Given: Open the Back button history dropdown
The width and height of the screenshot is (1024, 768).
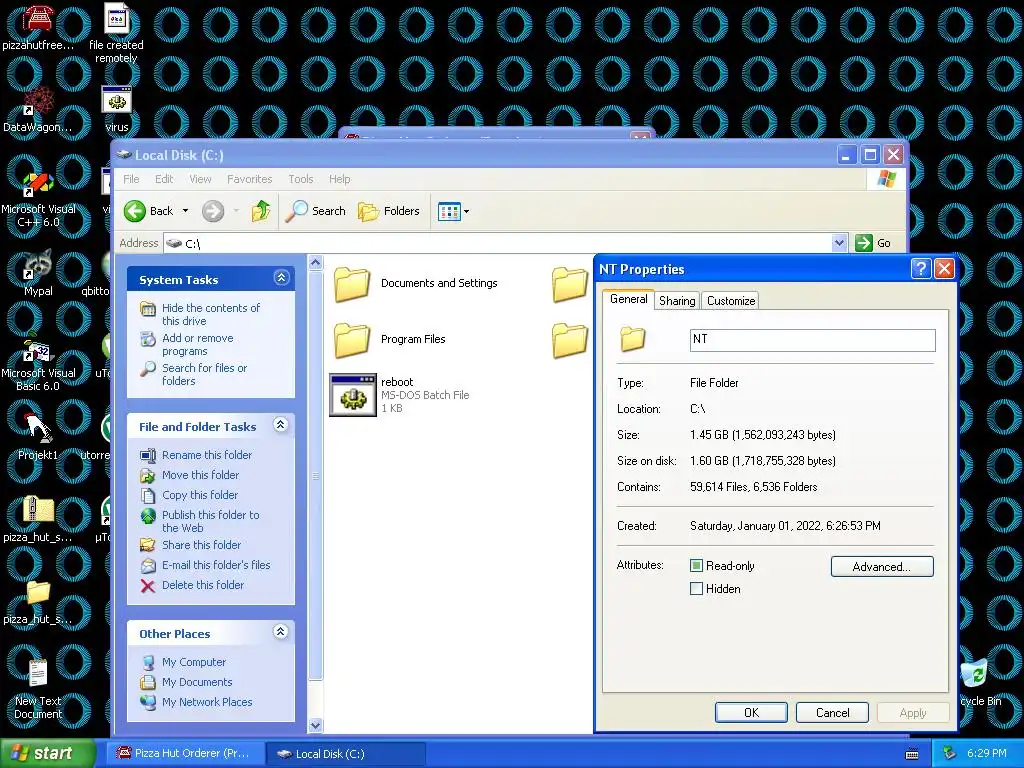Looking at the screenshot, I should pos(185,211).
